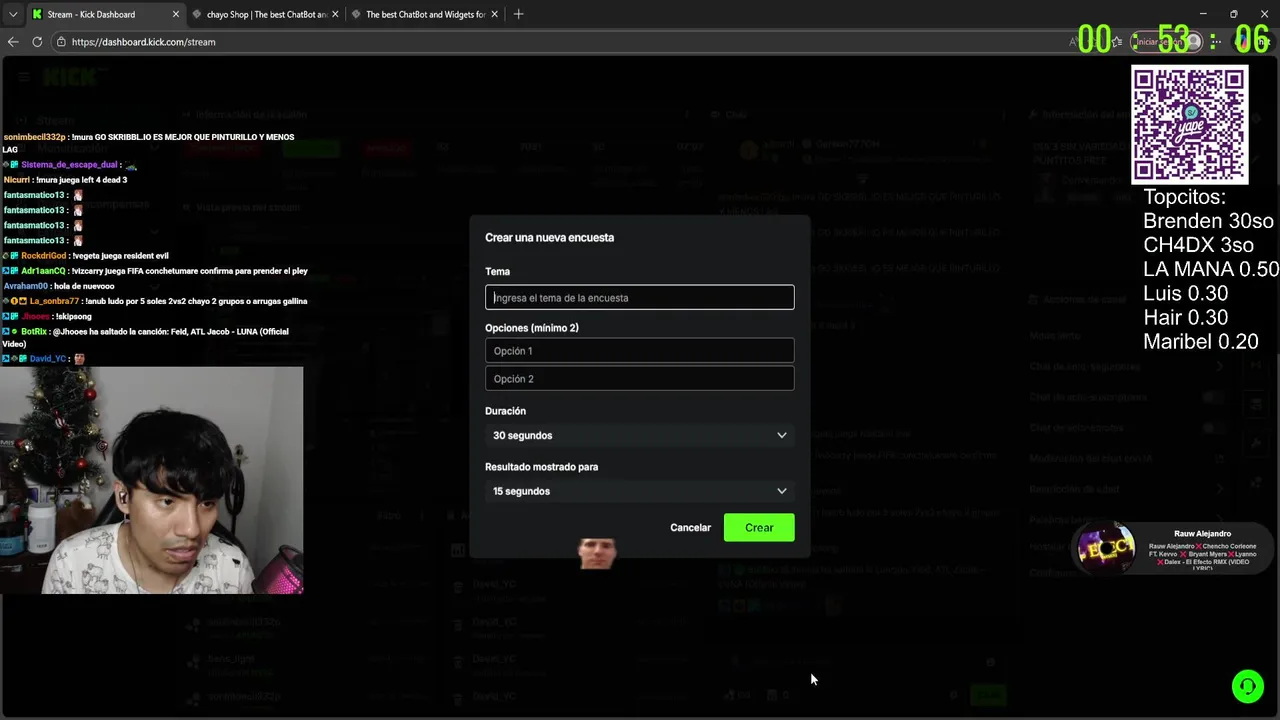Click the Tema poll topic input field

(639, 298)
